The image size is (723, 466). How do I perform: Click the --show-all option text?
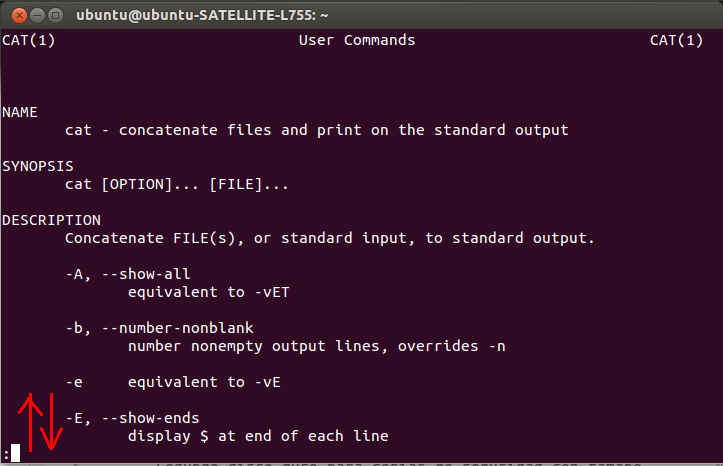146,274
